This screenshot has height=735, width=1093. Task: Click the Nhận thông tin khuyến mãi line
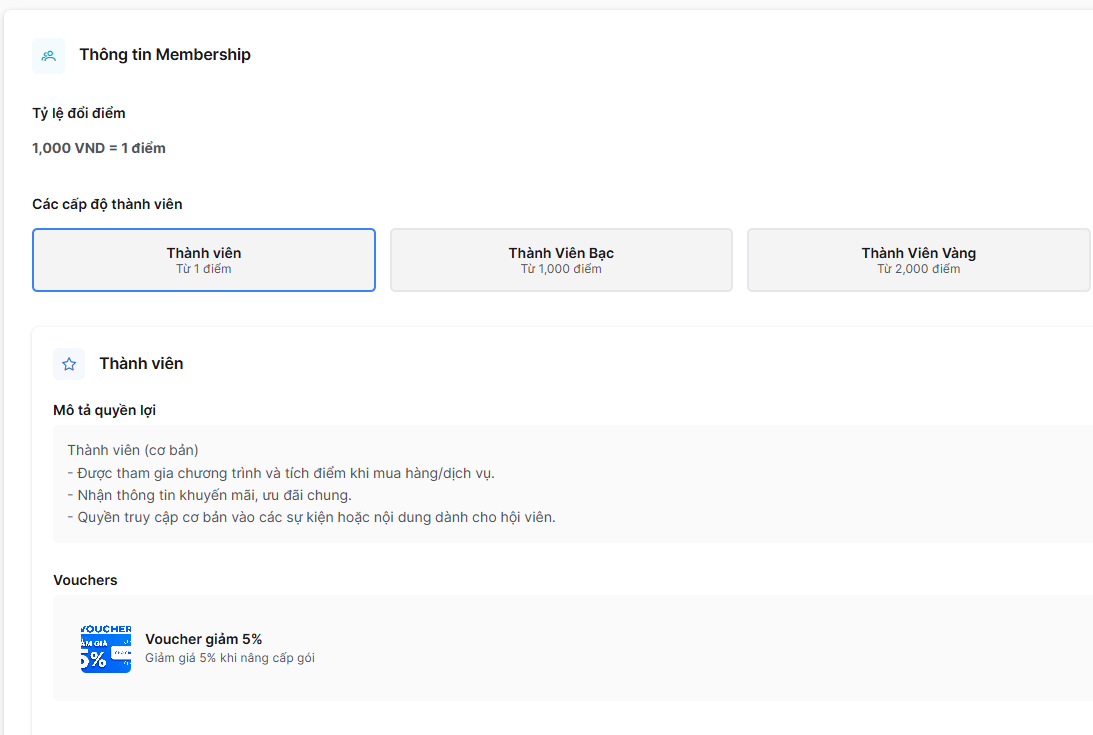[210, 495]
